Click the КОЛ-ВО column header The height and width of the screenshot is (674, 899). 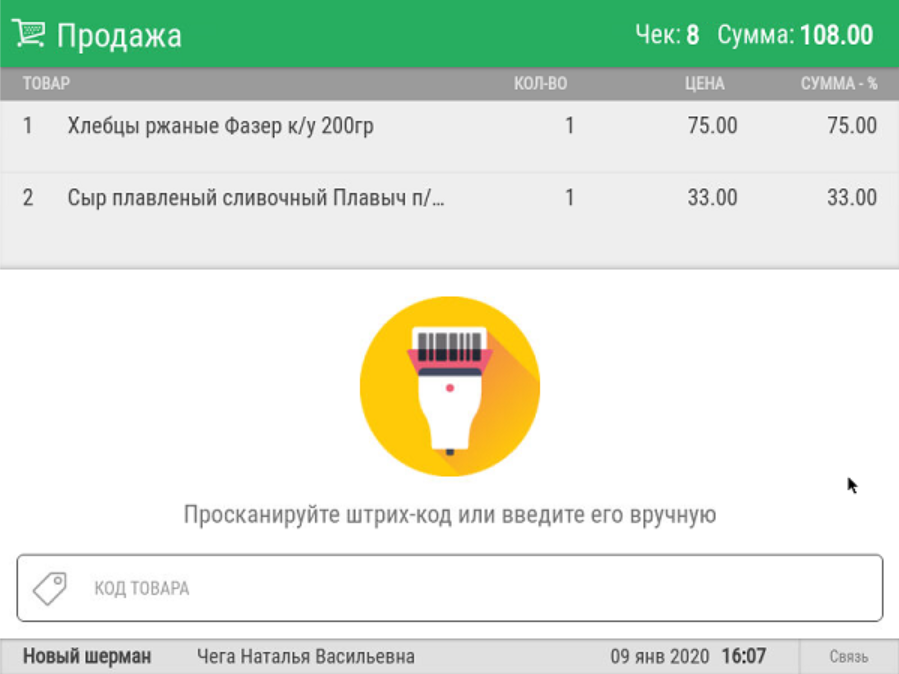tap(540, 84)
